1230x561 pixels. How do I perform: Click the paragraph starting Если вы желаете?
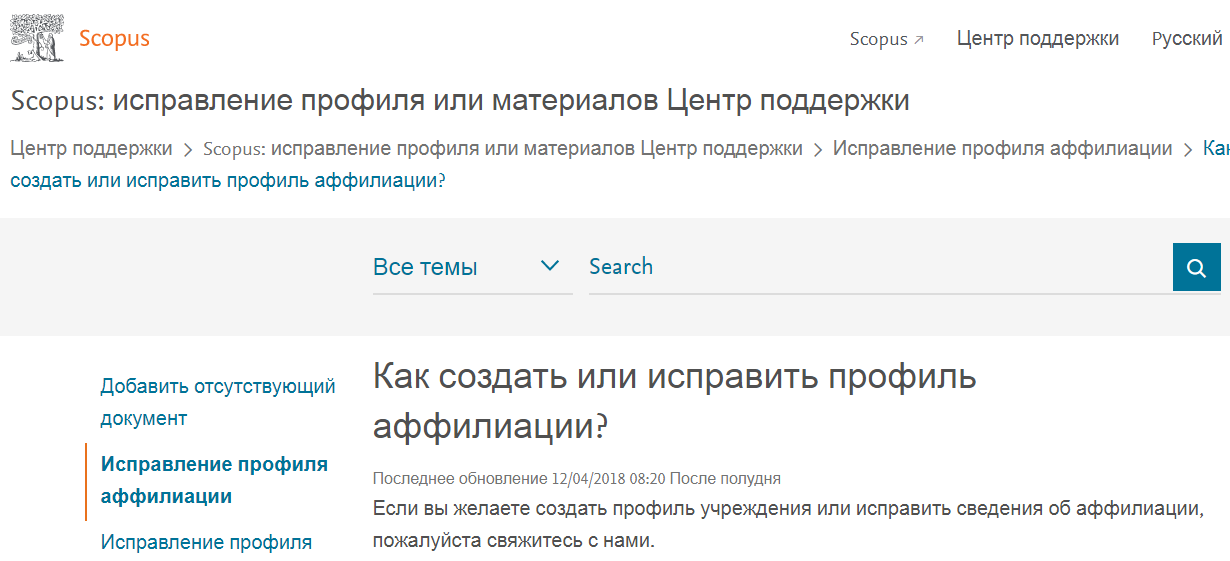[x=787, y=524]
